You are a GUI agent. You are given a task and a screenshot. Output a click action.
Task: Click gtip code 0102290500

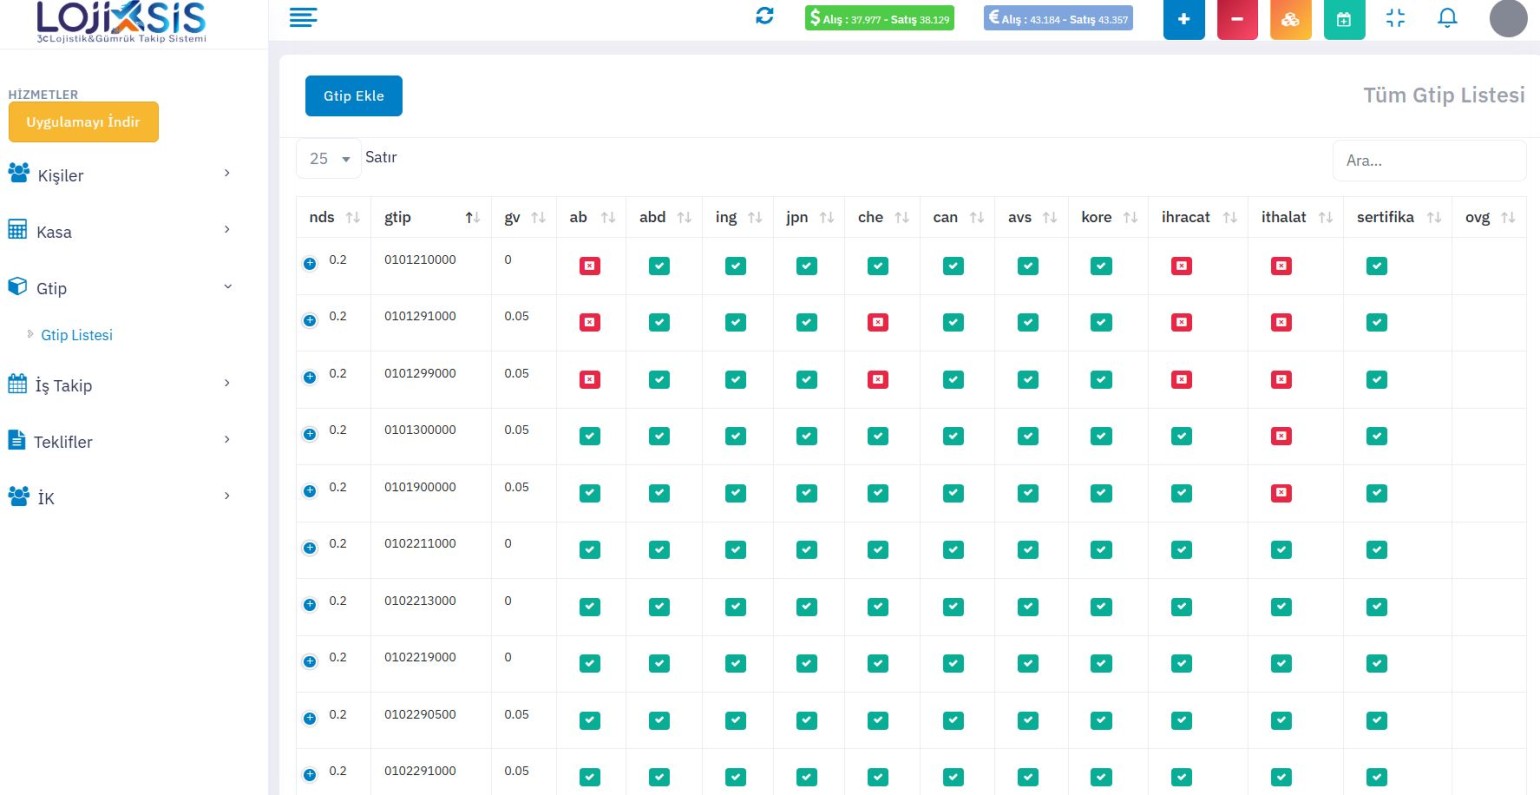point(420,714)
